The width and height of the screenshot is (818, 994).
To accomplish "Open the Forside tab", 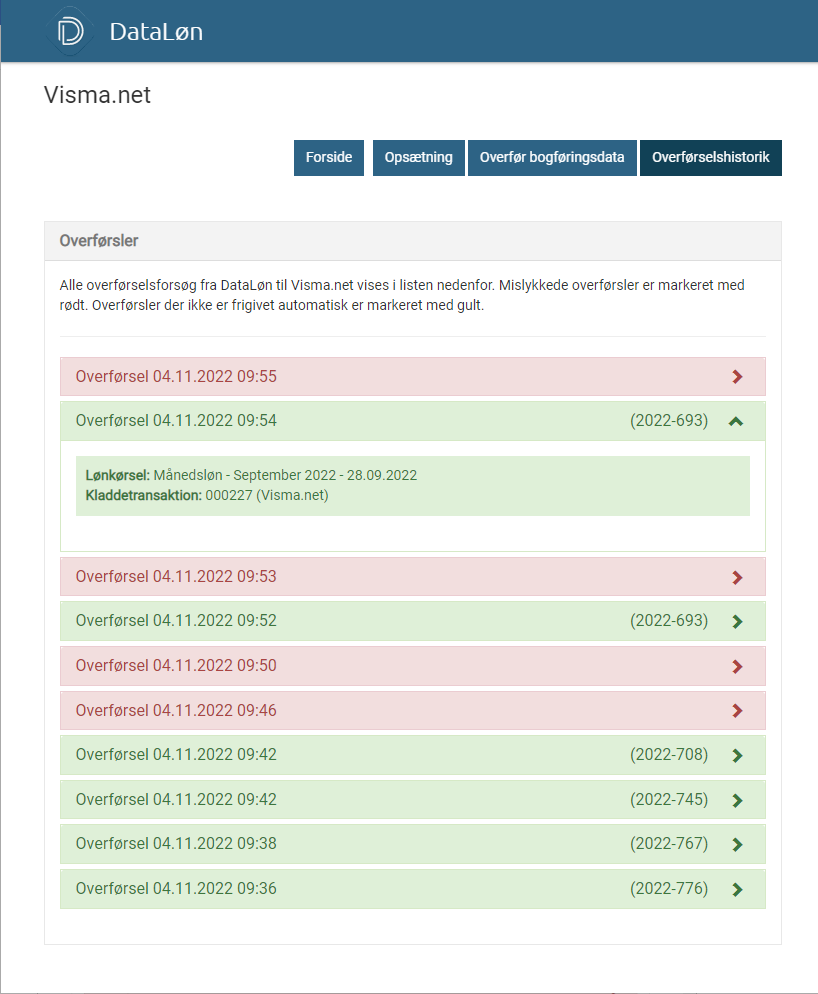I will [329, 158].
